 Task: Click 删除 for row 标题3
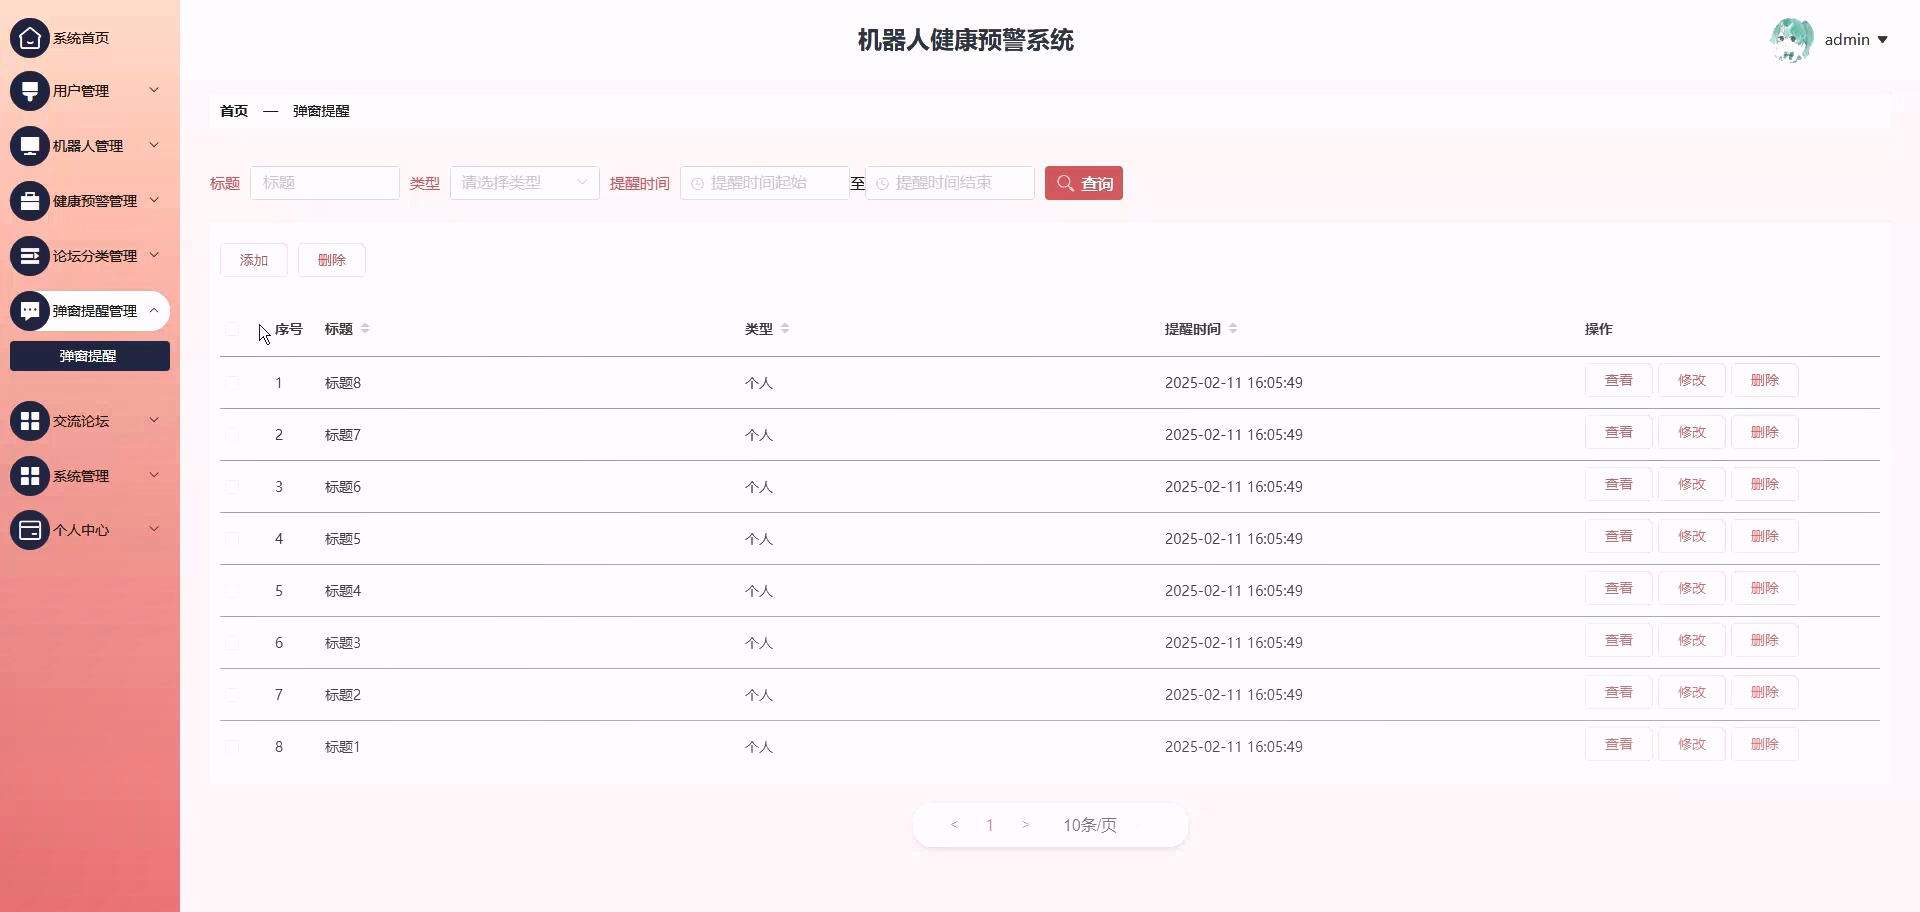(x=1765, y=640)
